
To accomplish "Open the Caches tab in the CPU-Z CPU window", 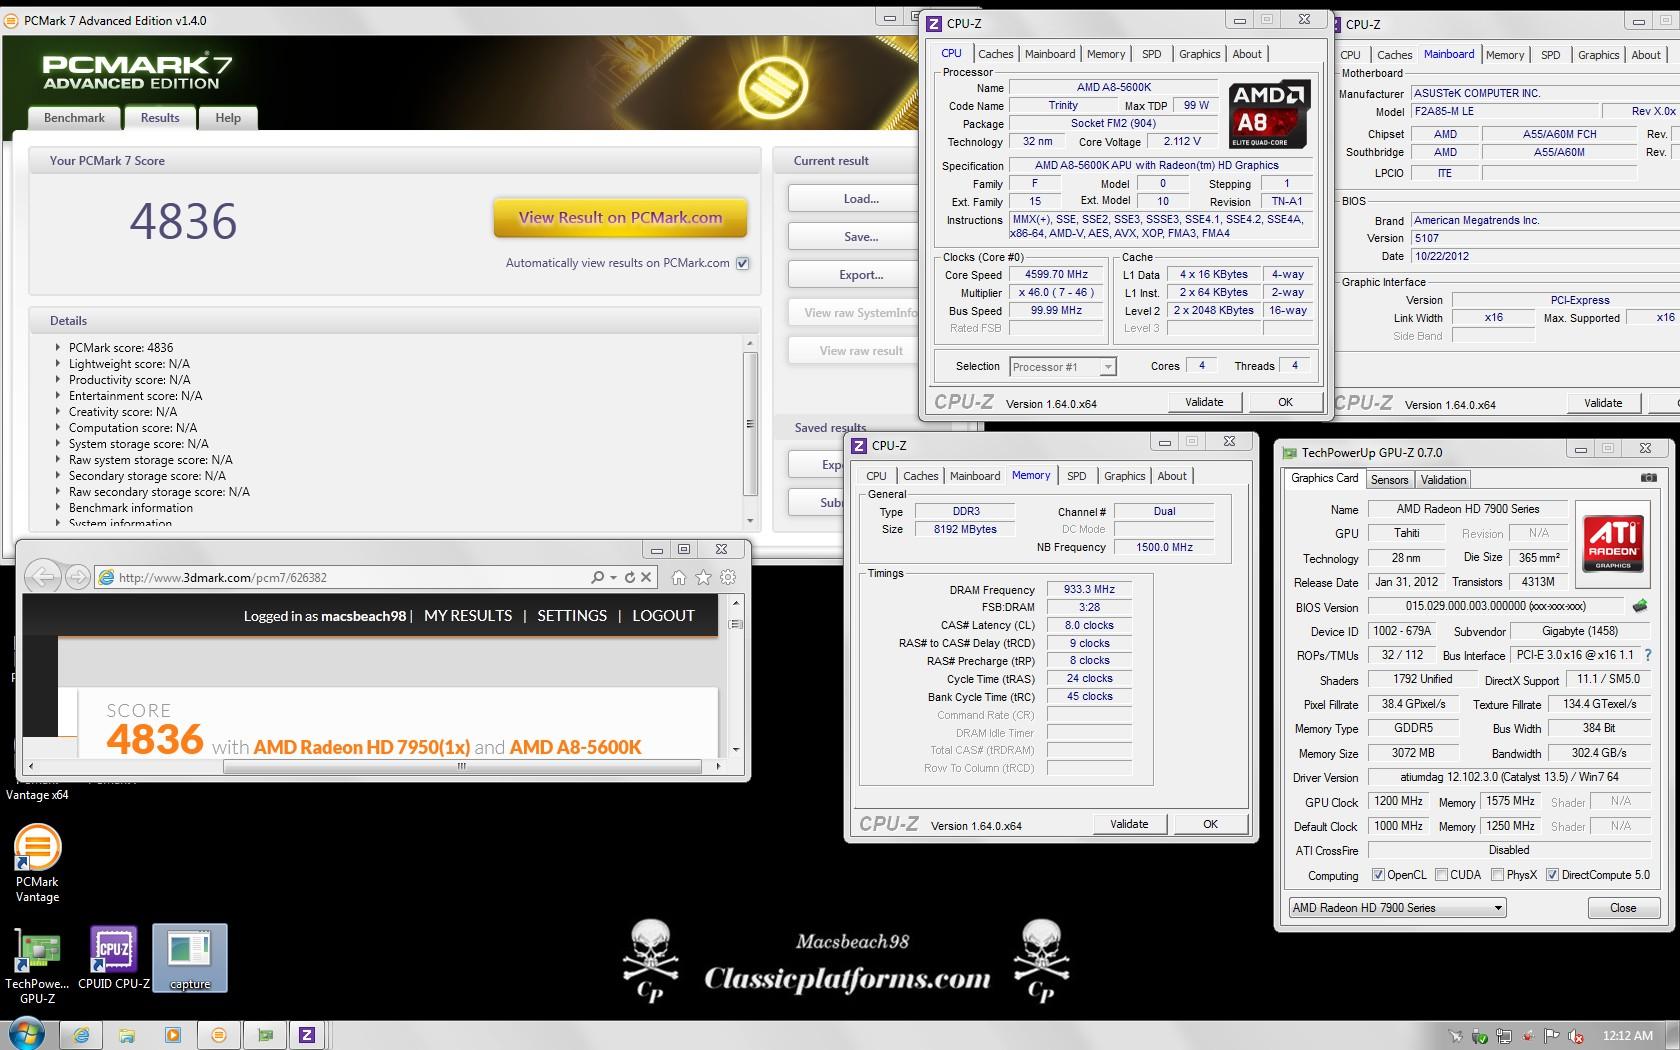I will 995,54.
